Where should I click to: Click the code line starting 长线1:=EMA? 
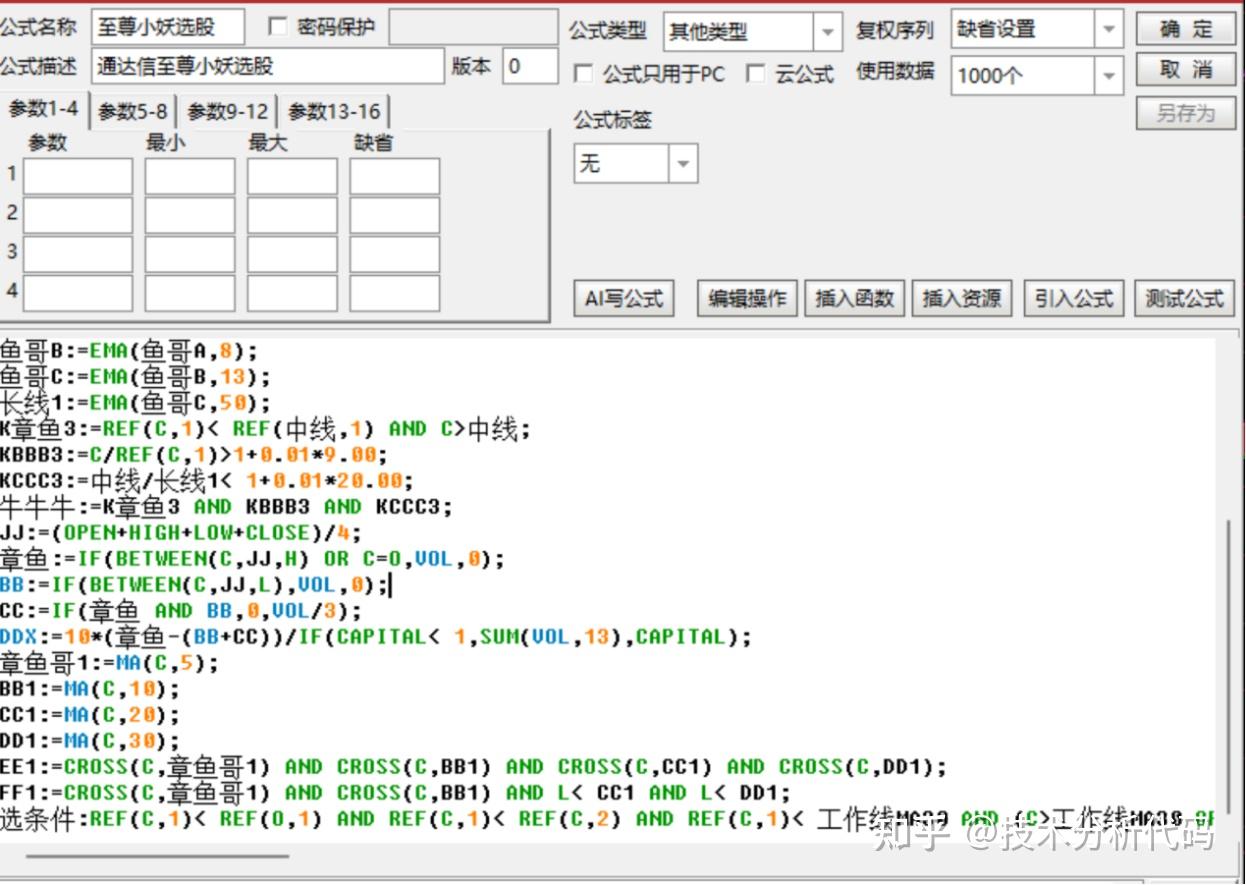pyautogui.click(x=135, y=403)
